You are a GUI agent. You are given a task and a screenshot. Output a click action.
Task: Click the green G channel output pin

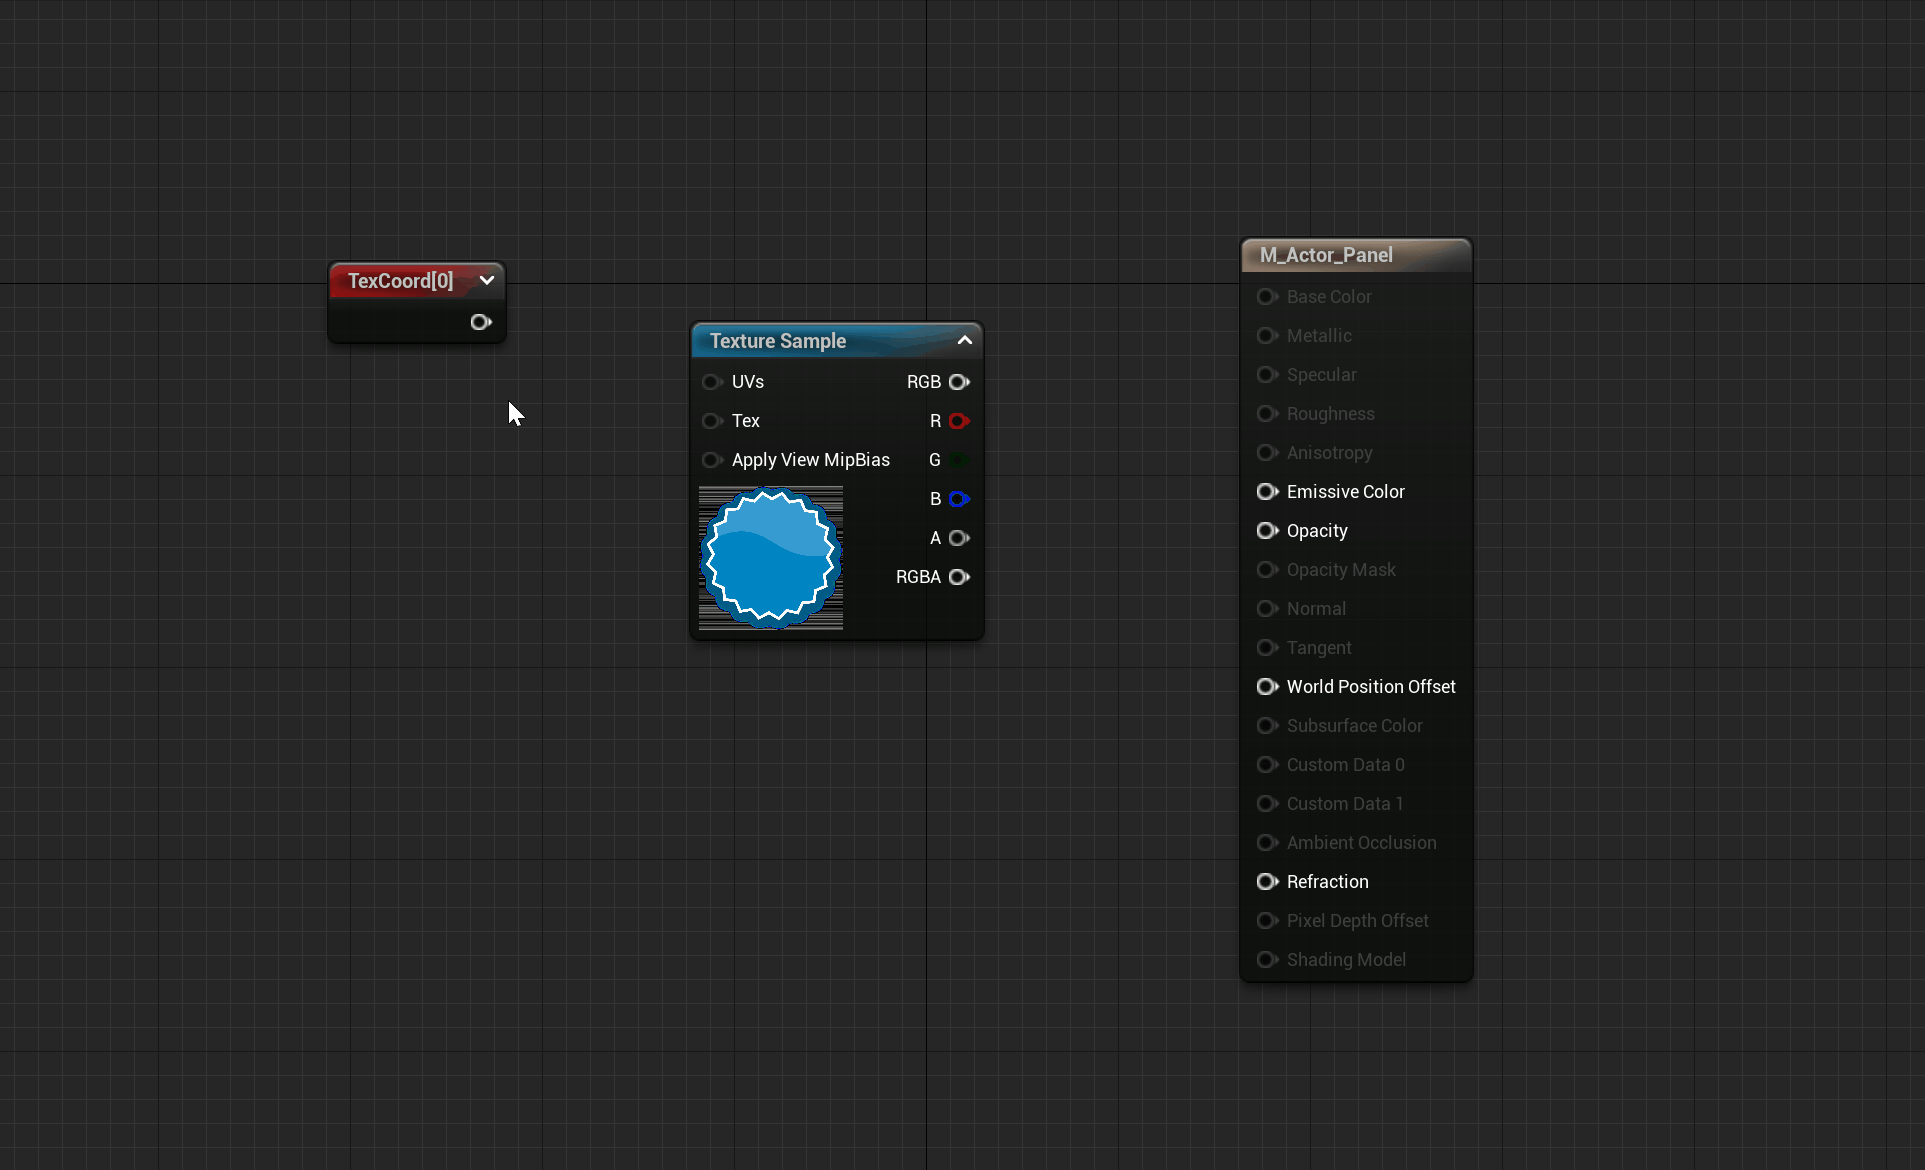click(x=959, y=460)
